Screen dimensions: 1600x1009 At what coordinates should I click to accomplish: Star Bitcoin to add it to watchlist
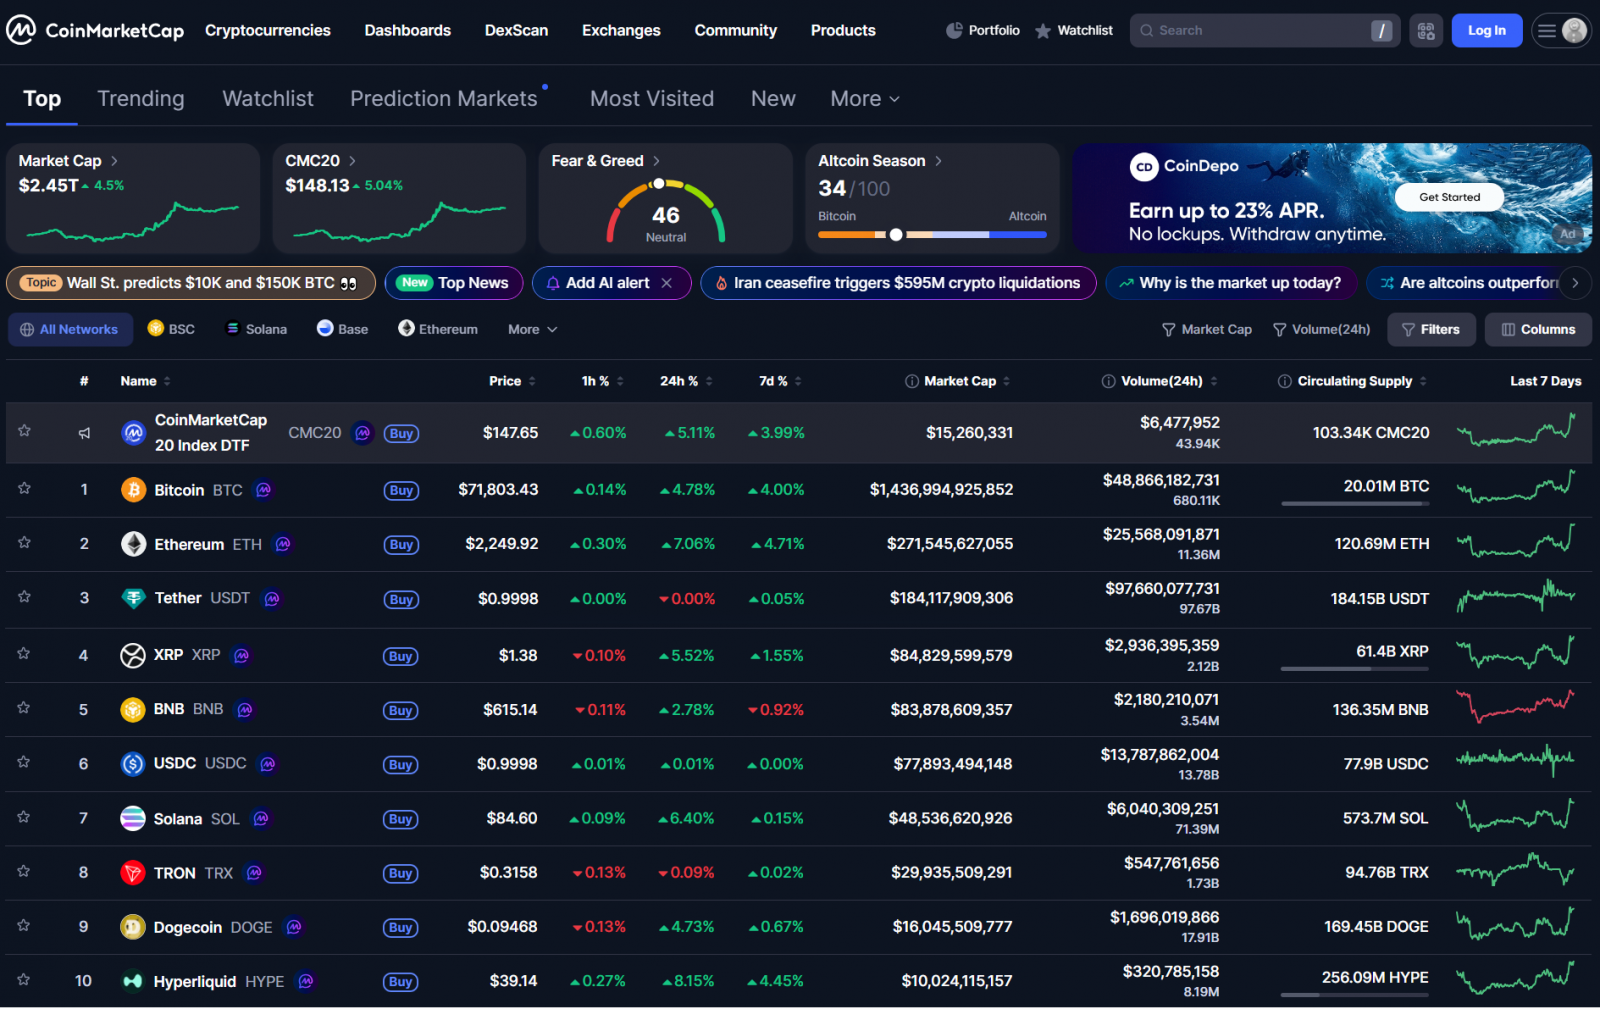click(x=24, y=489)
